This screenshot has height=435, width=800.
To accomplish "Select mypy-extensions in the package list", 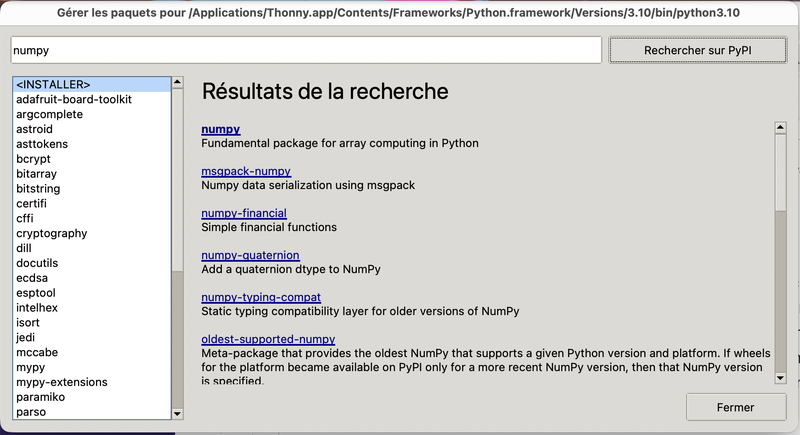I will 92,382.
